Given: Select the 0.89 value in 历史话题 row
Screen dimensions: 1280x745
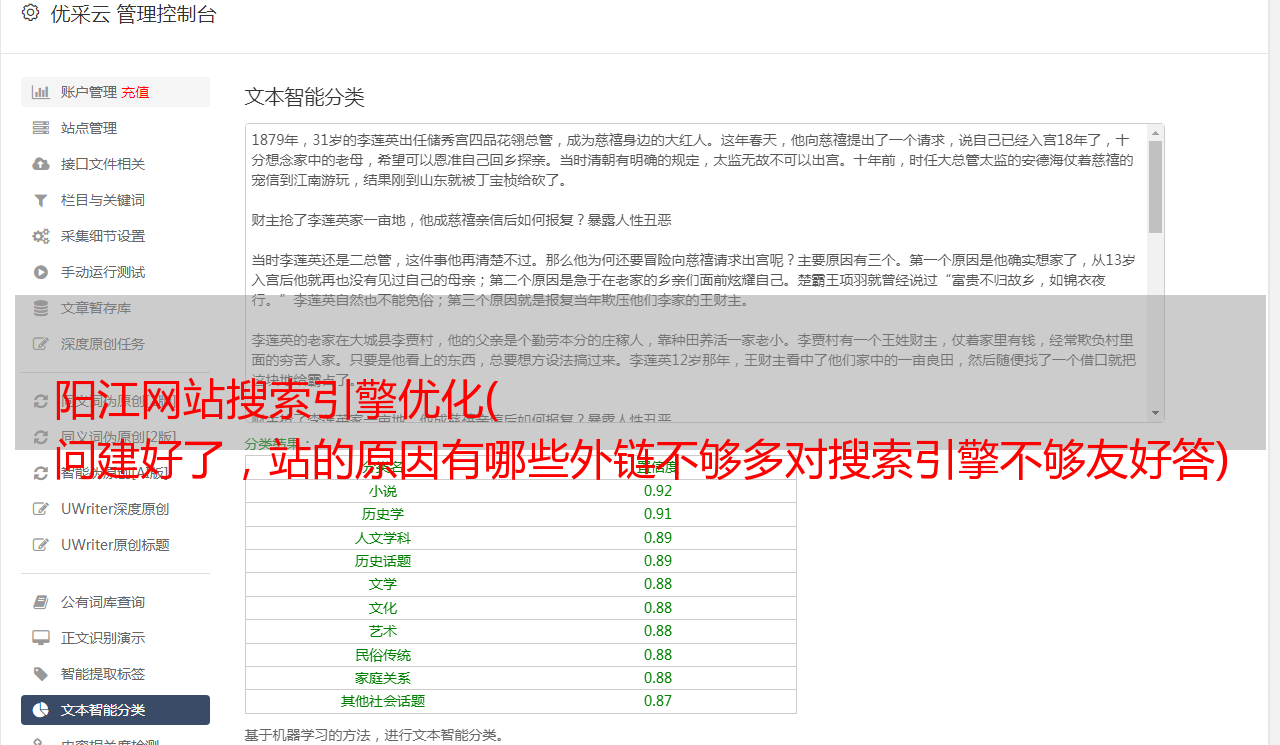Looking at the screenshot, I should point(658,561).
